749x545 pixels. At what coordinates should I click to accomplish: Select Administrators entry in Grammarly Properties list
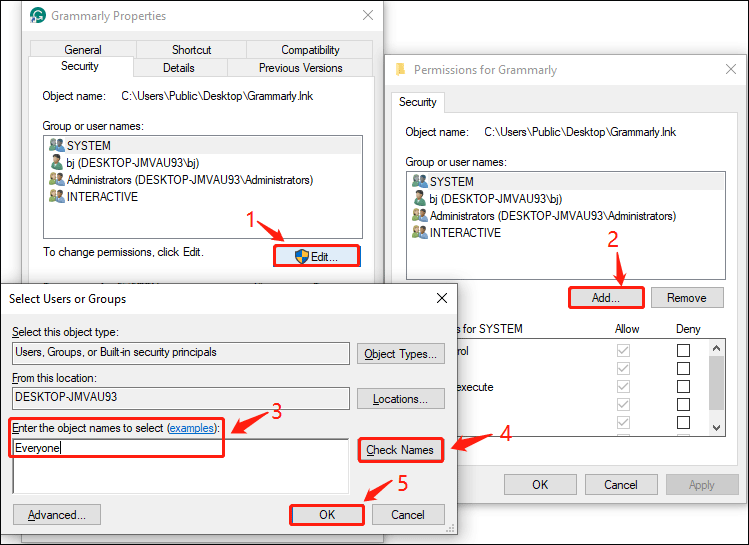[x=203, y=180]
